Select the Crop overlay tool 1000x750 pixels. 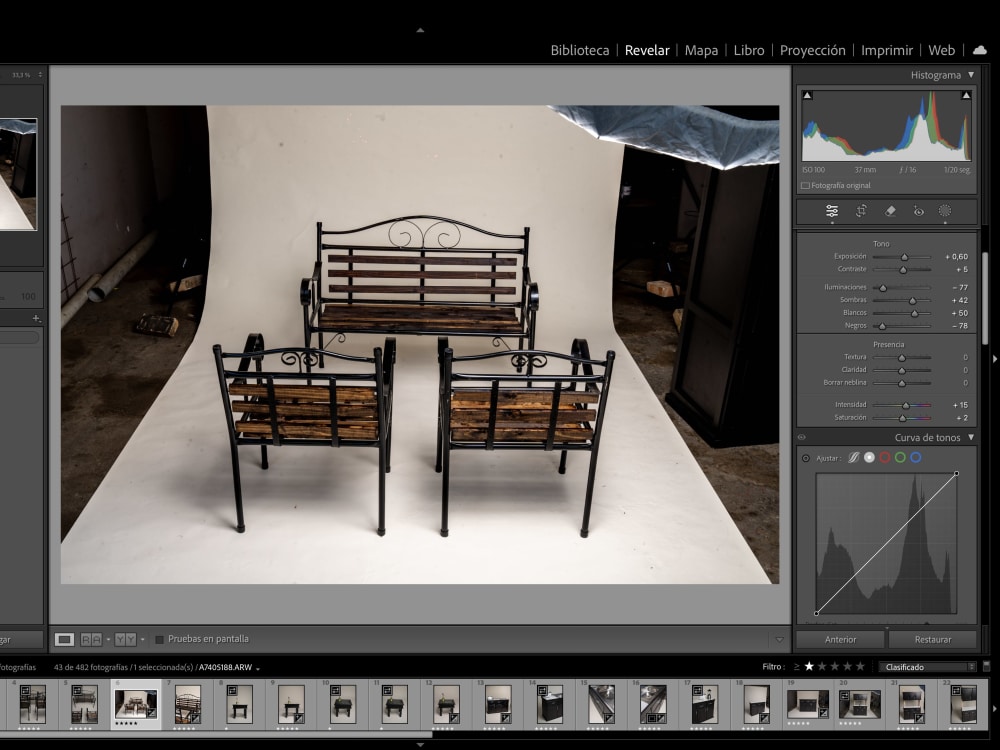[x=861, y=211]
